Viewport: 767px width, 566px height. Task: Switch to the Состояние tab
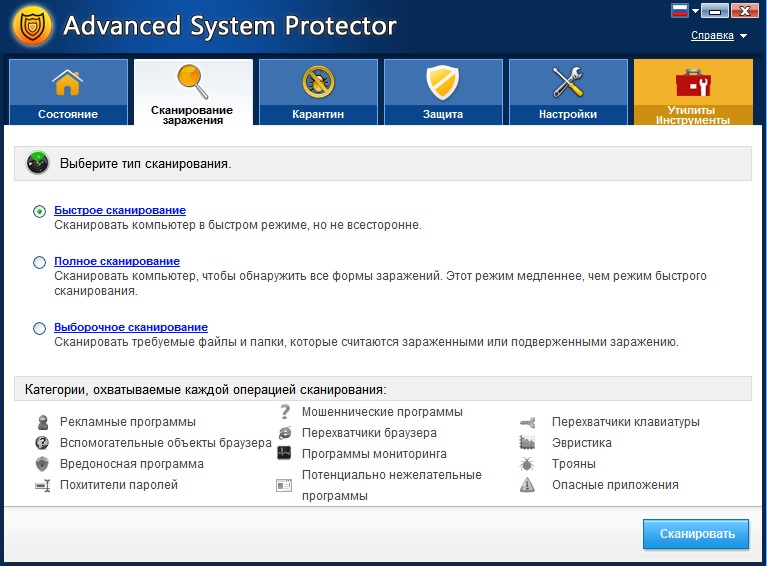[68, 92]
